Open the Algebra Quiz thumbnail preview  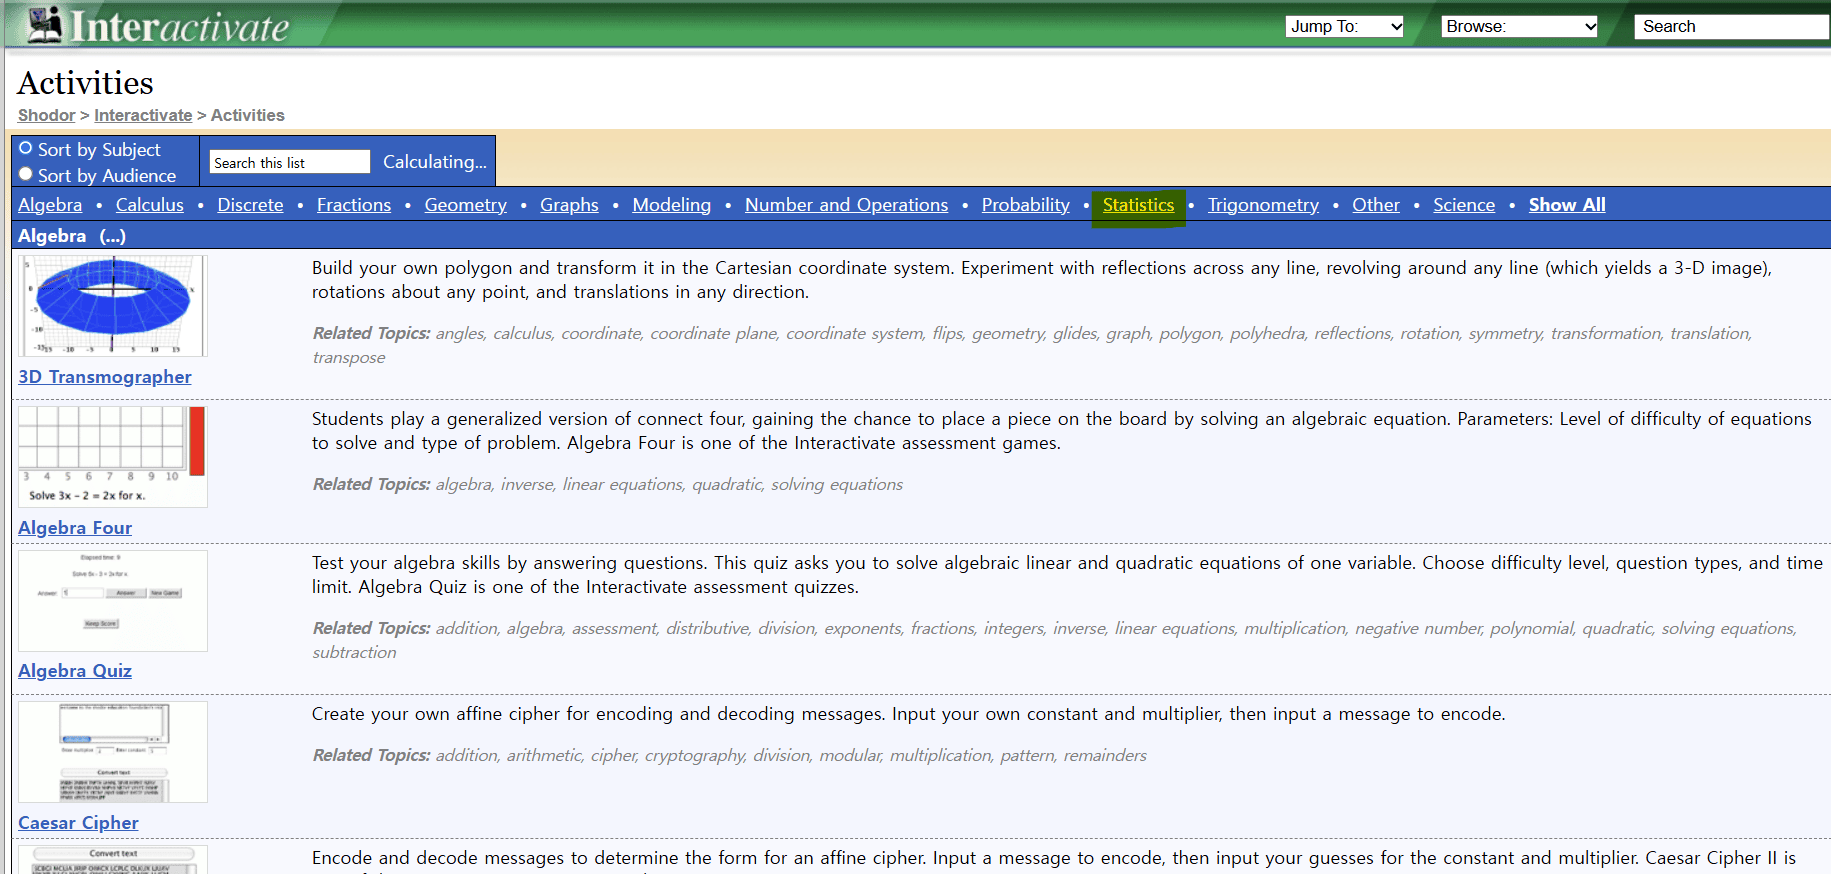(113, 601)
